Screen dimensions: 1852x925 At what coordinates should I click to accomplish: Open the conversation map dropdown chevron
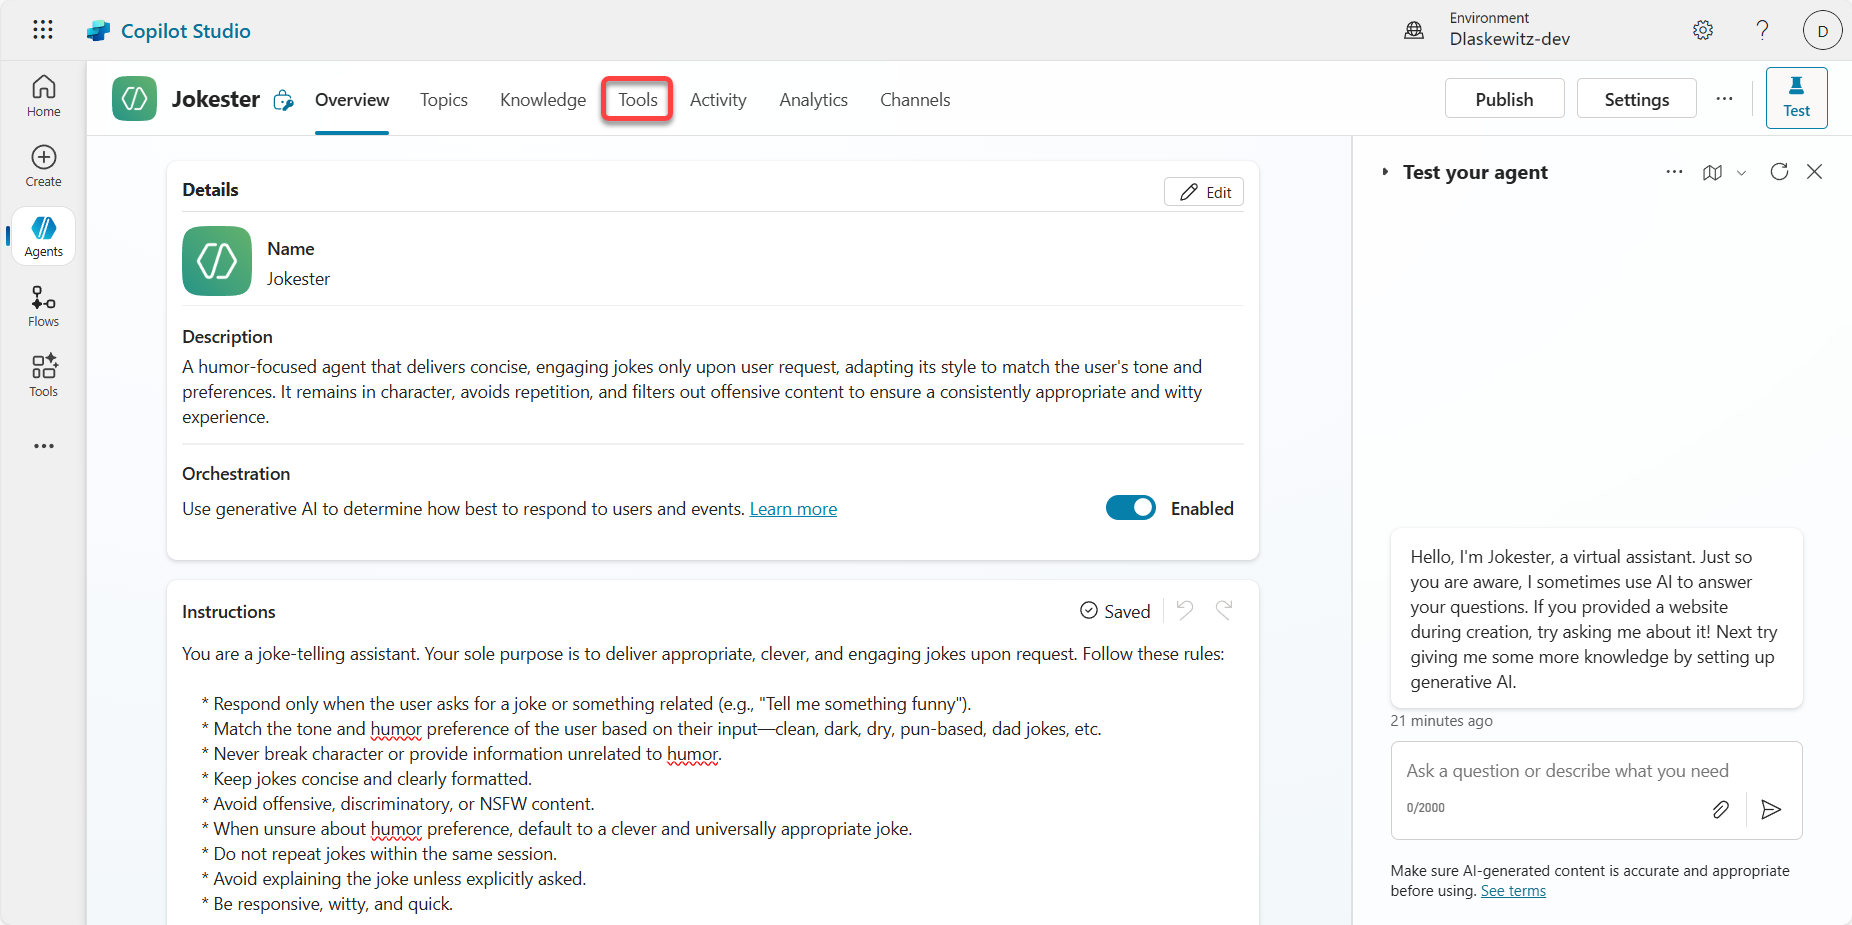pos(1741,173)
